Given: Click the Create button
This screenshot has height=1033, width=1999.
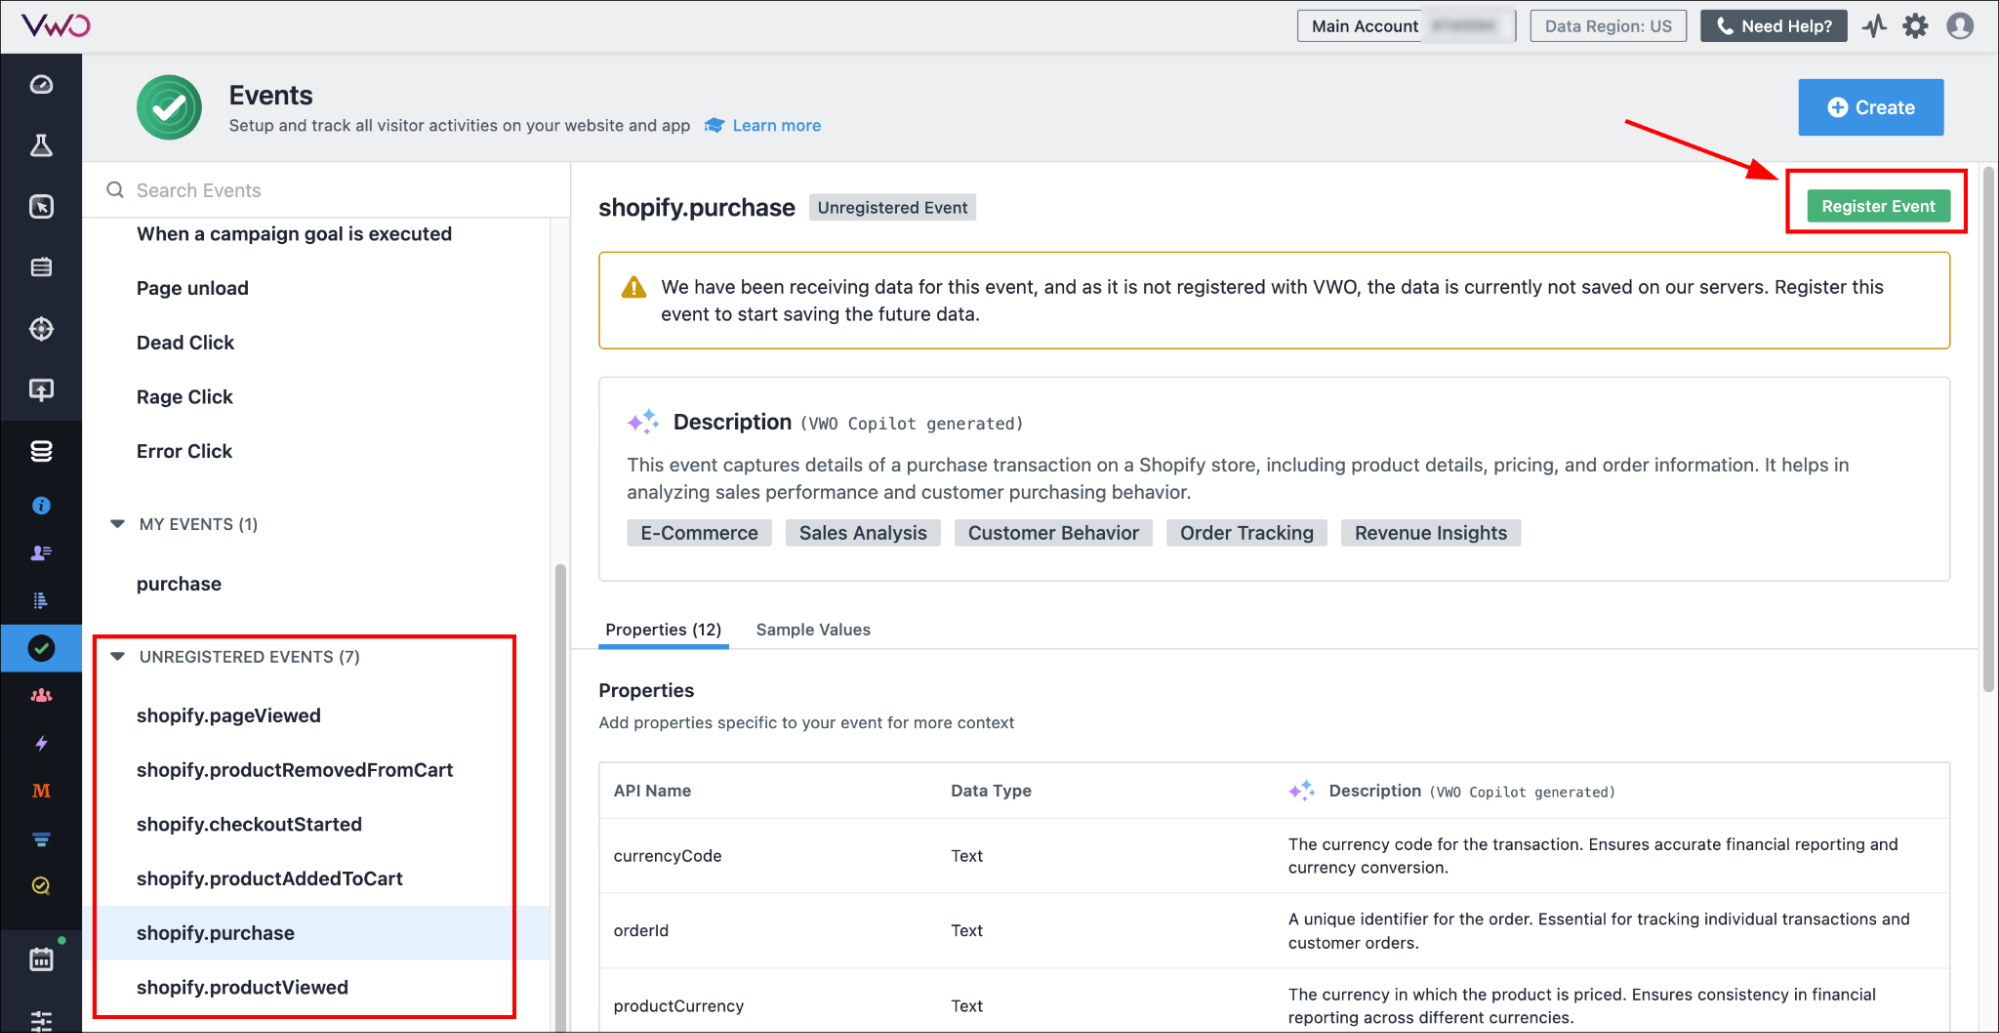Looking at the screenshot, I should point(1870,107).
